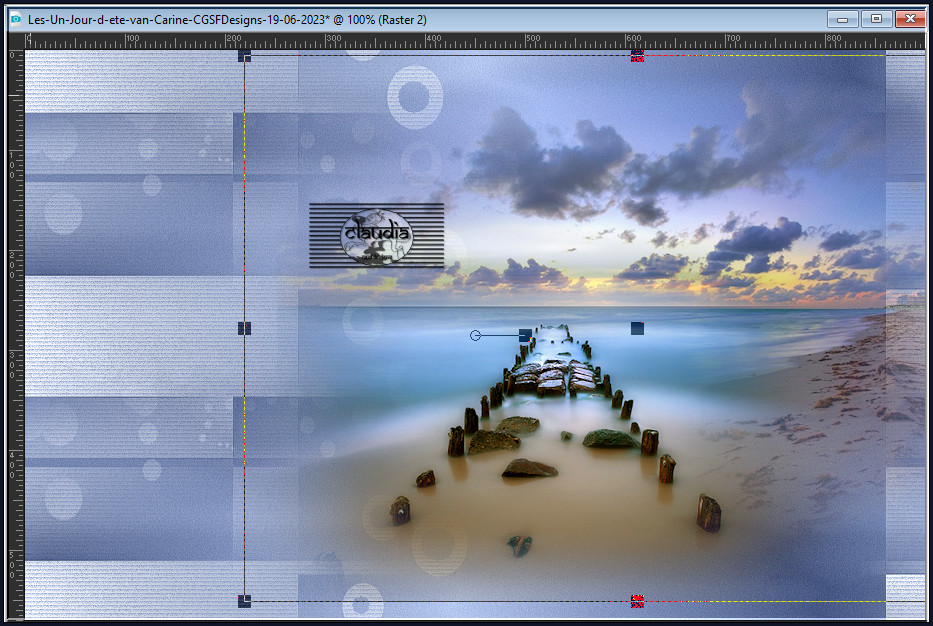This screenshot has width=933, height=626.
Task: Select the bottom-center selection handle
Action: 637,601
